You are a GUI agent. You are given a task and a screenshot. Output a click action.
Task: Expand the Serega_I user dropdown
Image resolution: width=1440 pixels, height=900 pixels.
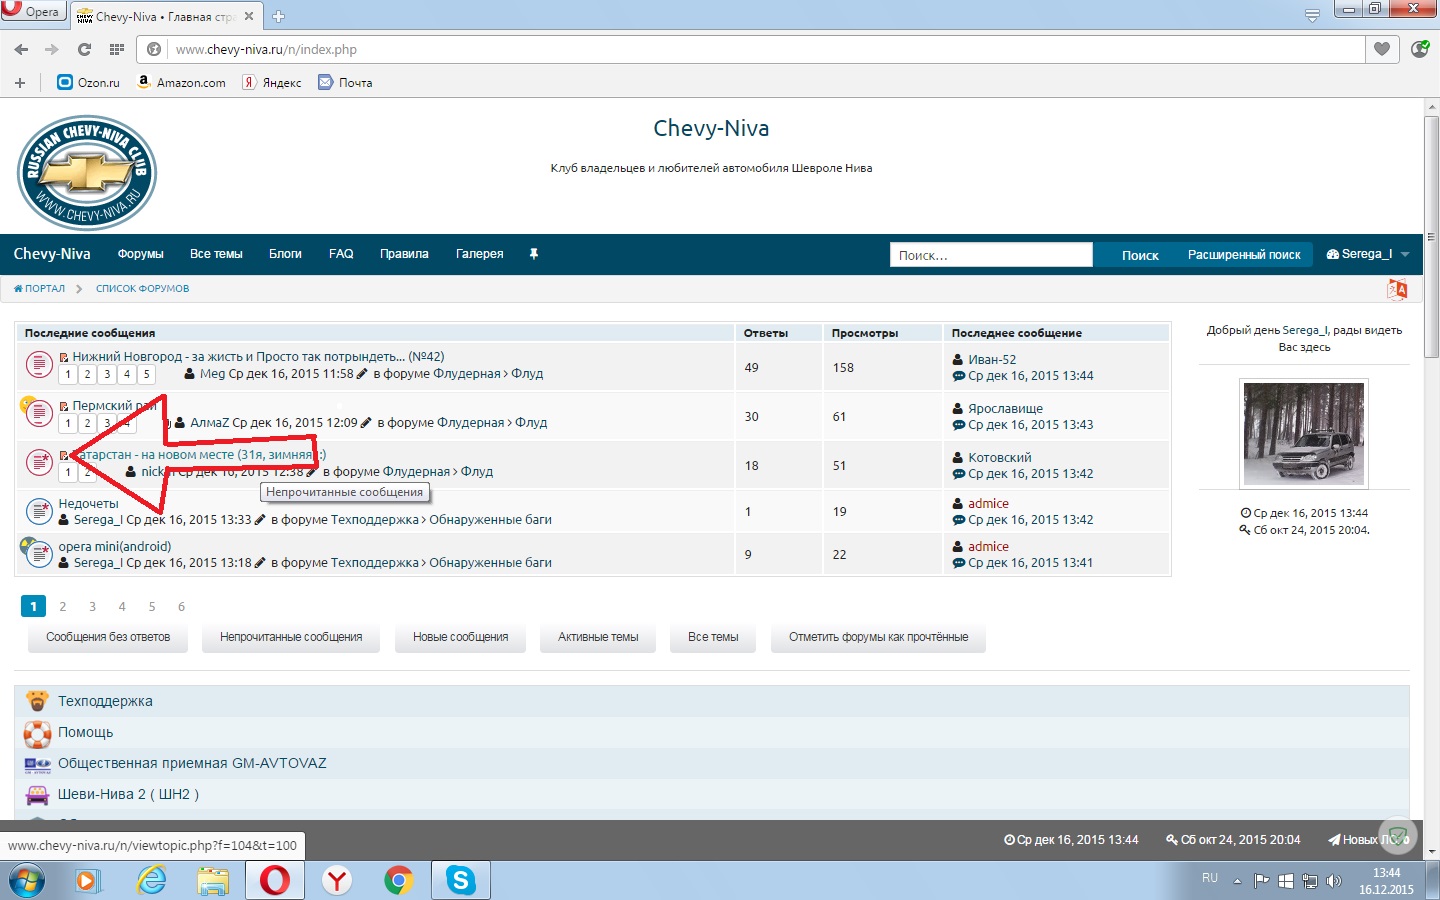(1367, 254)
